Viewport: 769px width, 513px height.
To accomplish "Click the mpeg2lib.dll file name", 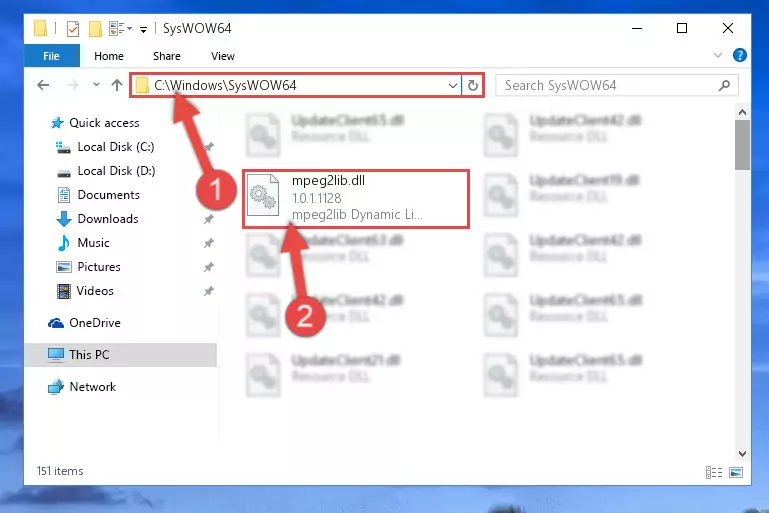I will tap(328, 180).
